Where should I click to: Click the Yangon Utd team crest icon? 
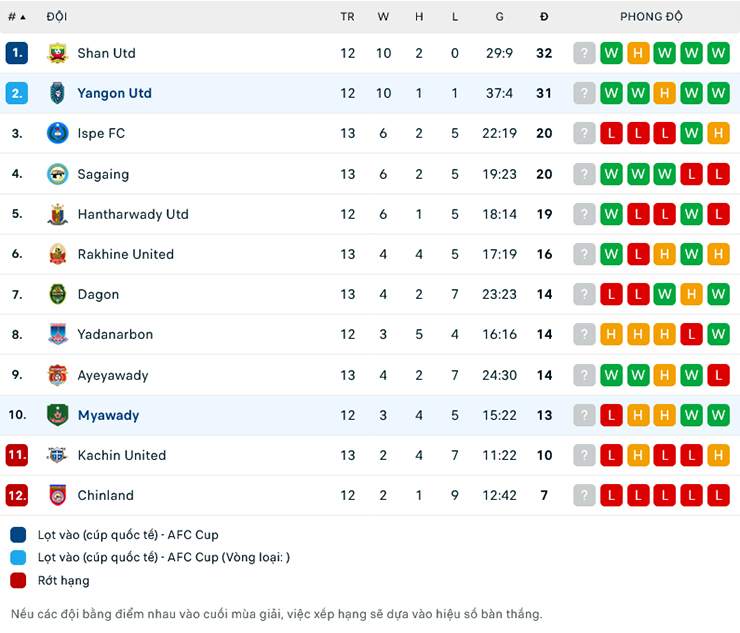58,93
